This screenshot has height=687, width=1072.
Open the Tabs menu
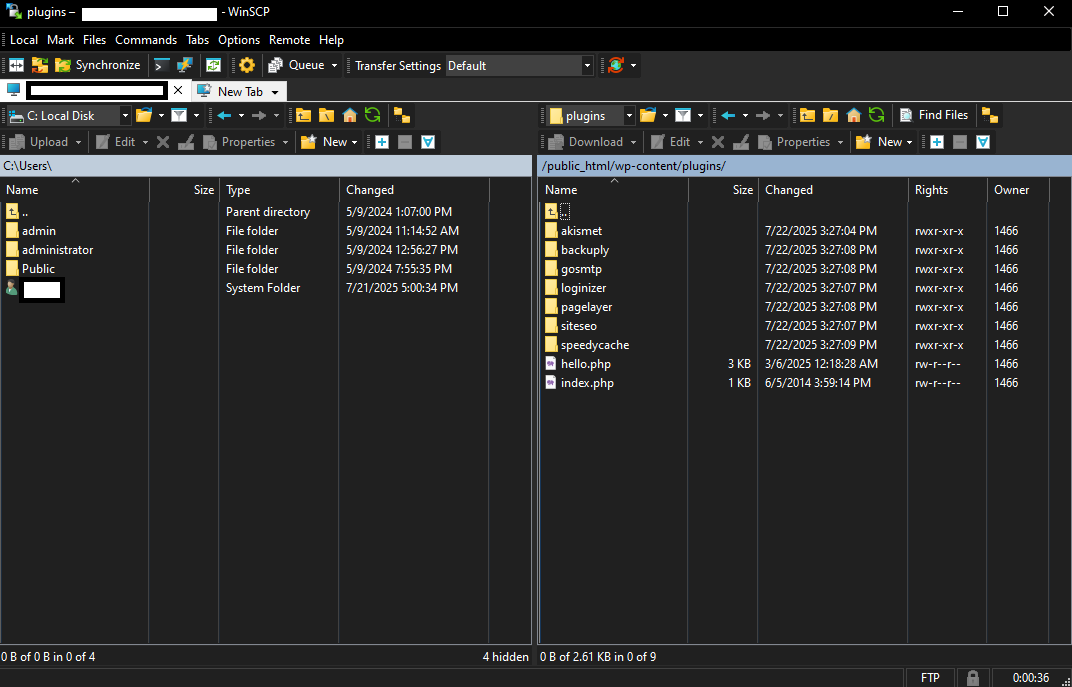(198, 40)
